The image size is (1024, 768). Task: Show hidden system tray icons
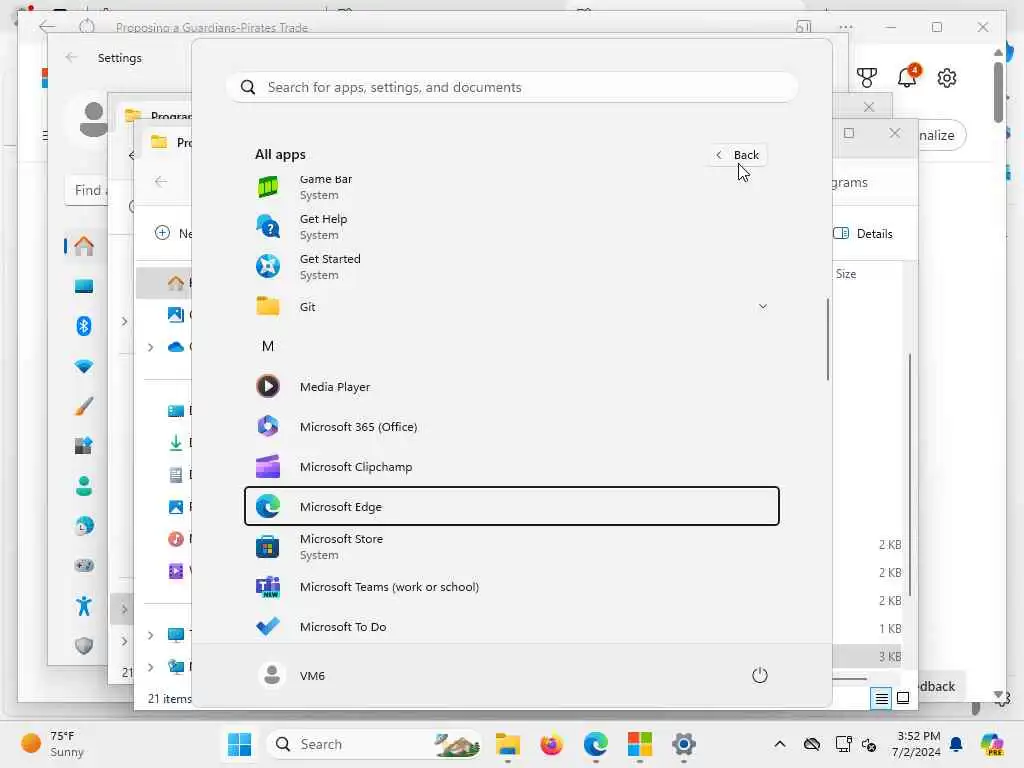point(780,744)
